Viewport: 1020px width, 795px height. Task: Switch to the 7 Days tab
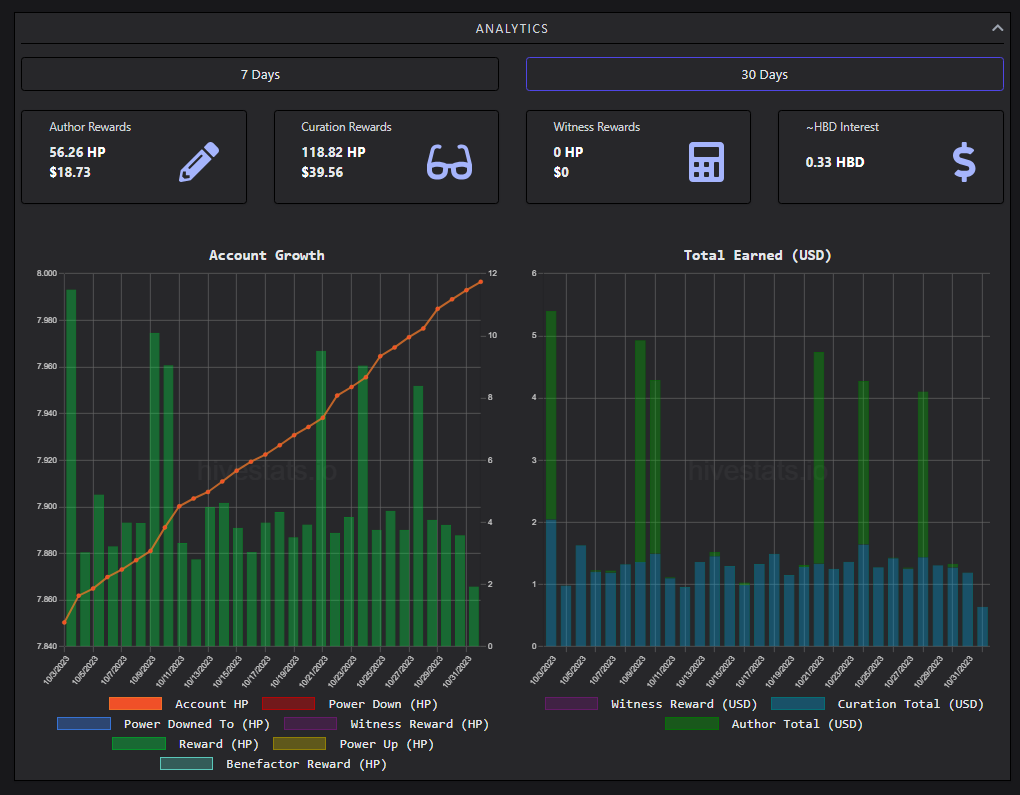260,74
